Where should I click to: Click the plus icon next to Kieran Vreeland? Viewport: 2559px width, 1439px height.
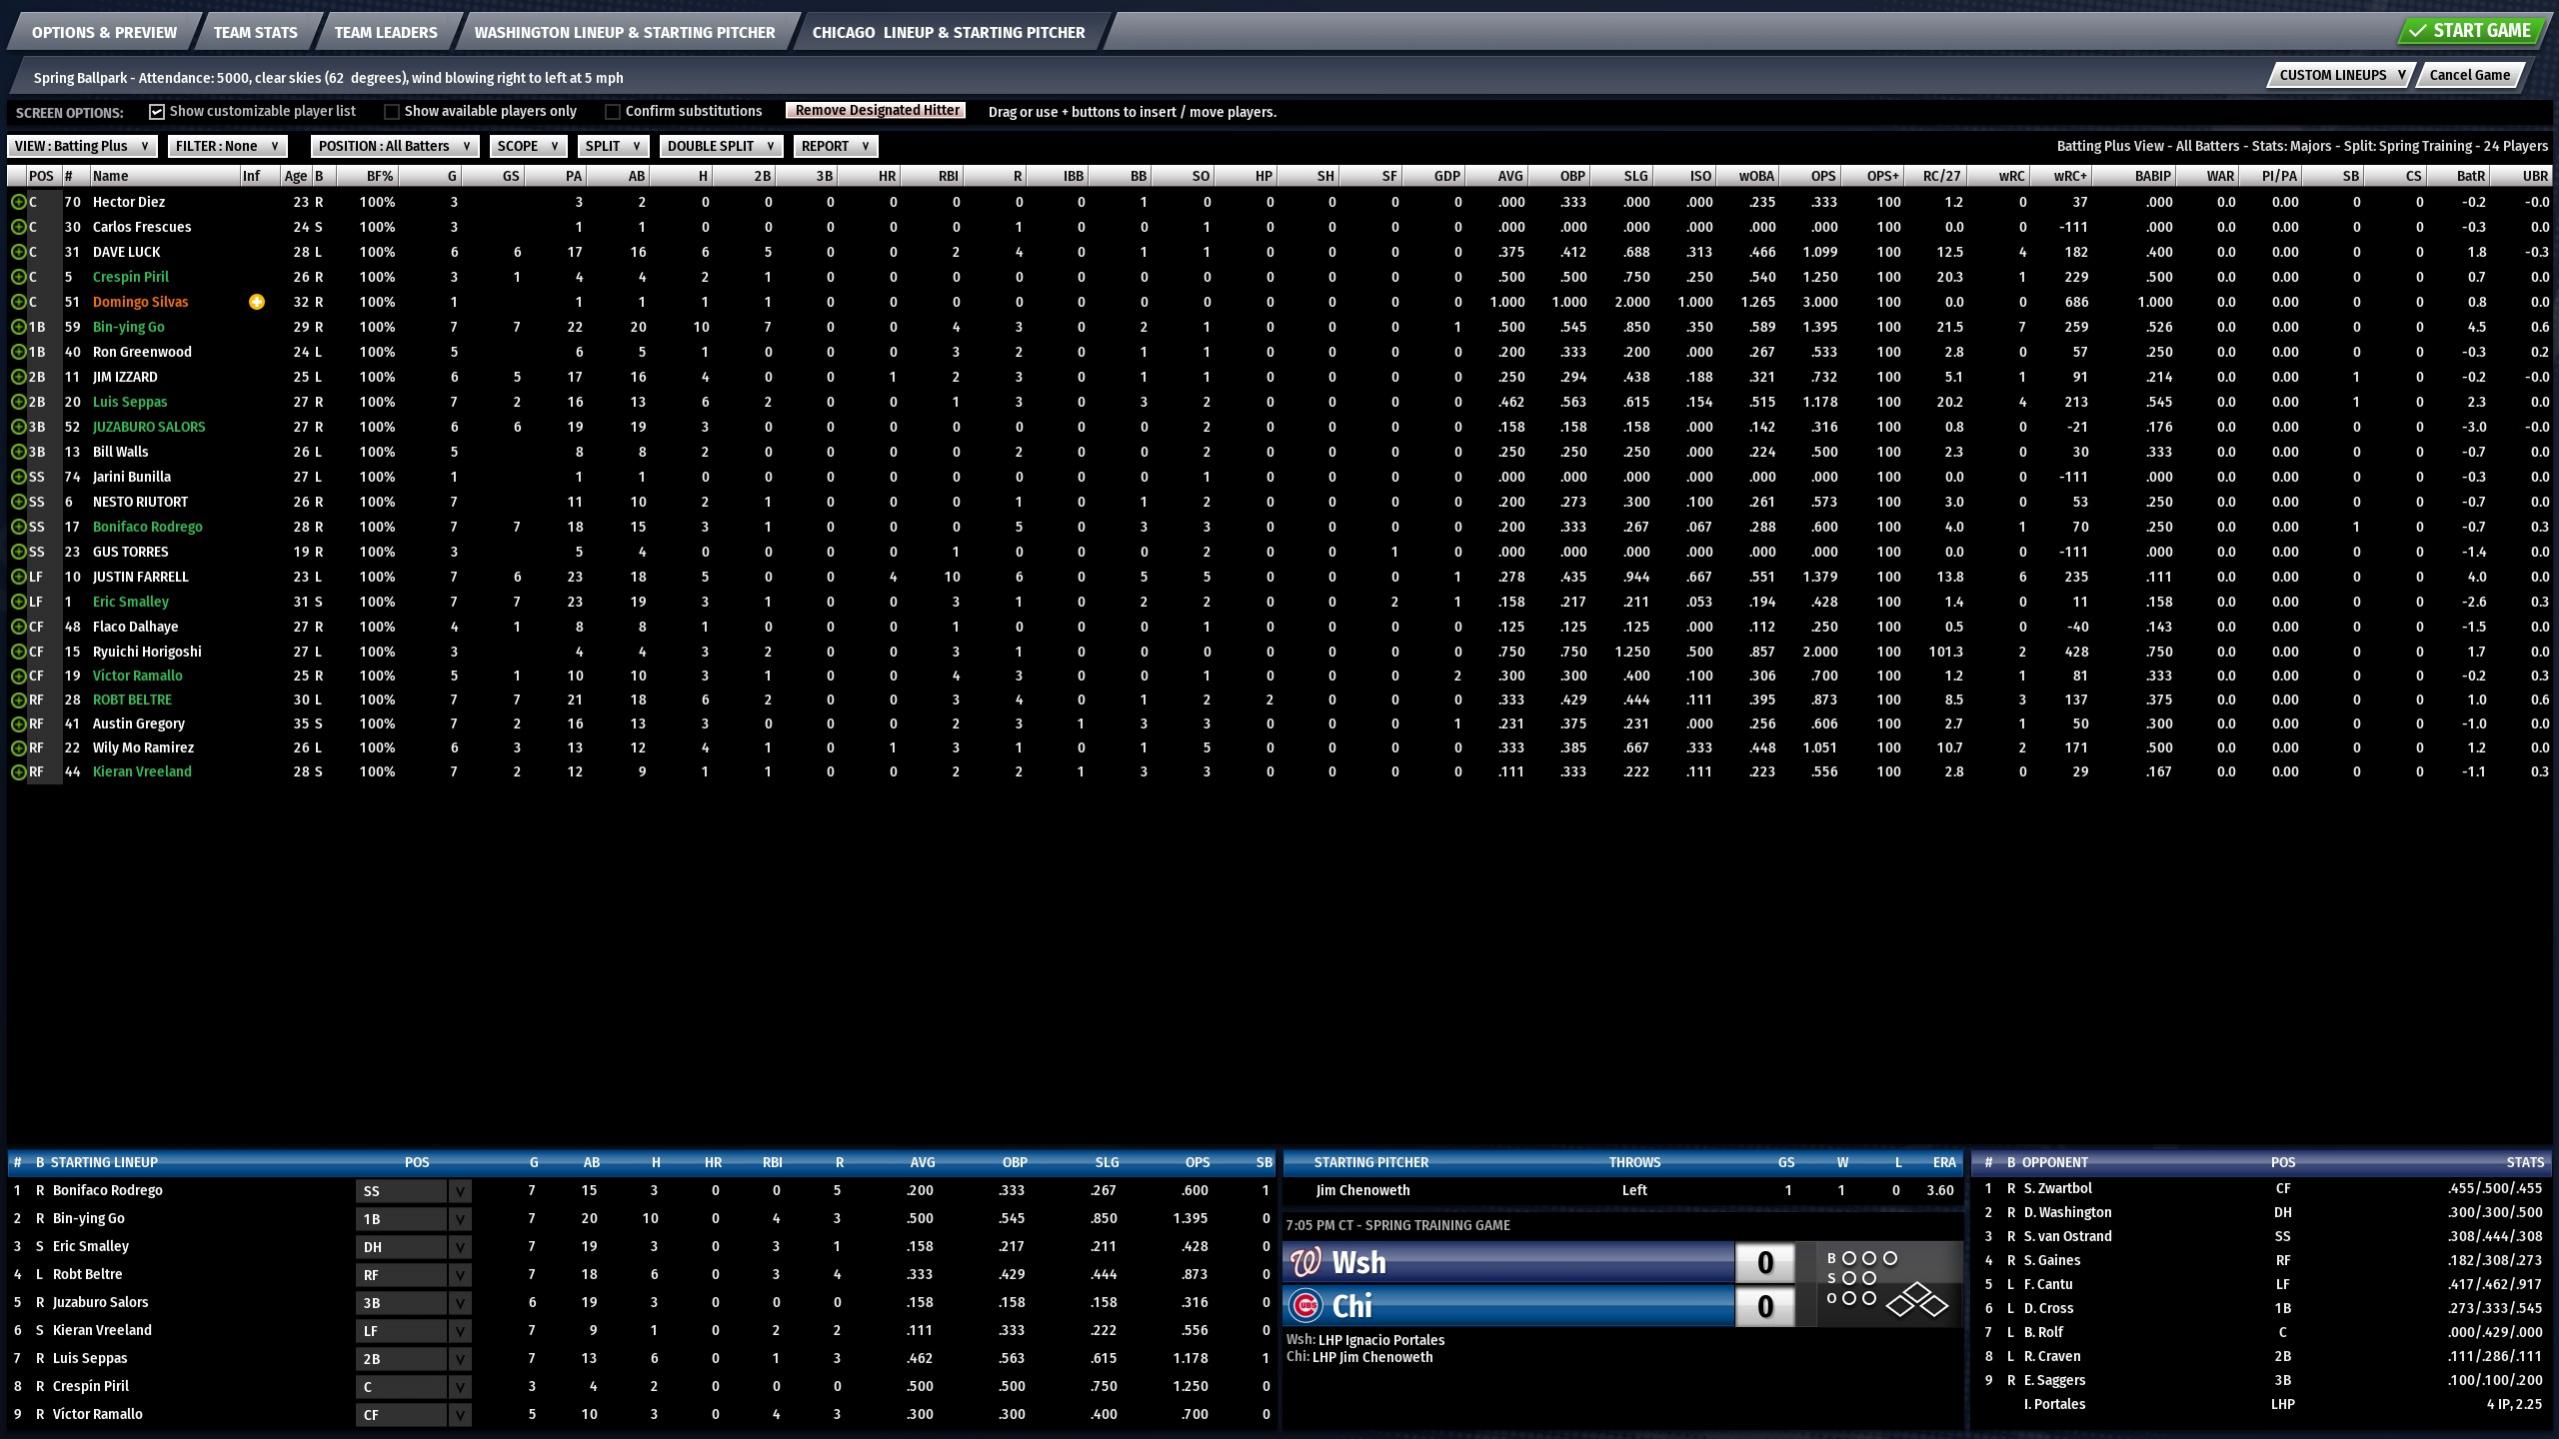18,772
